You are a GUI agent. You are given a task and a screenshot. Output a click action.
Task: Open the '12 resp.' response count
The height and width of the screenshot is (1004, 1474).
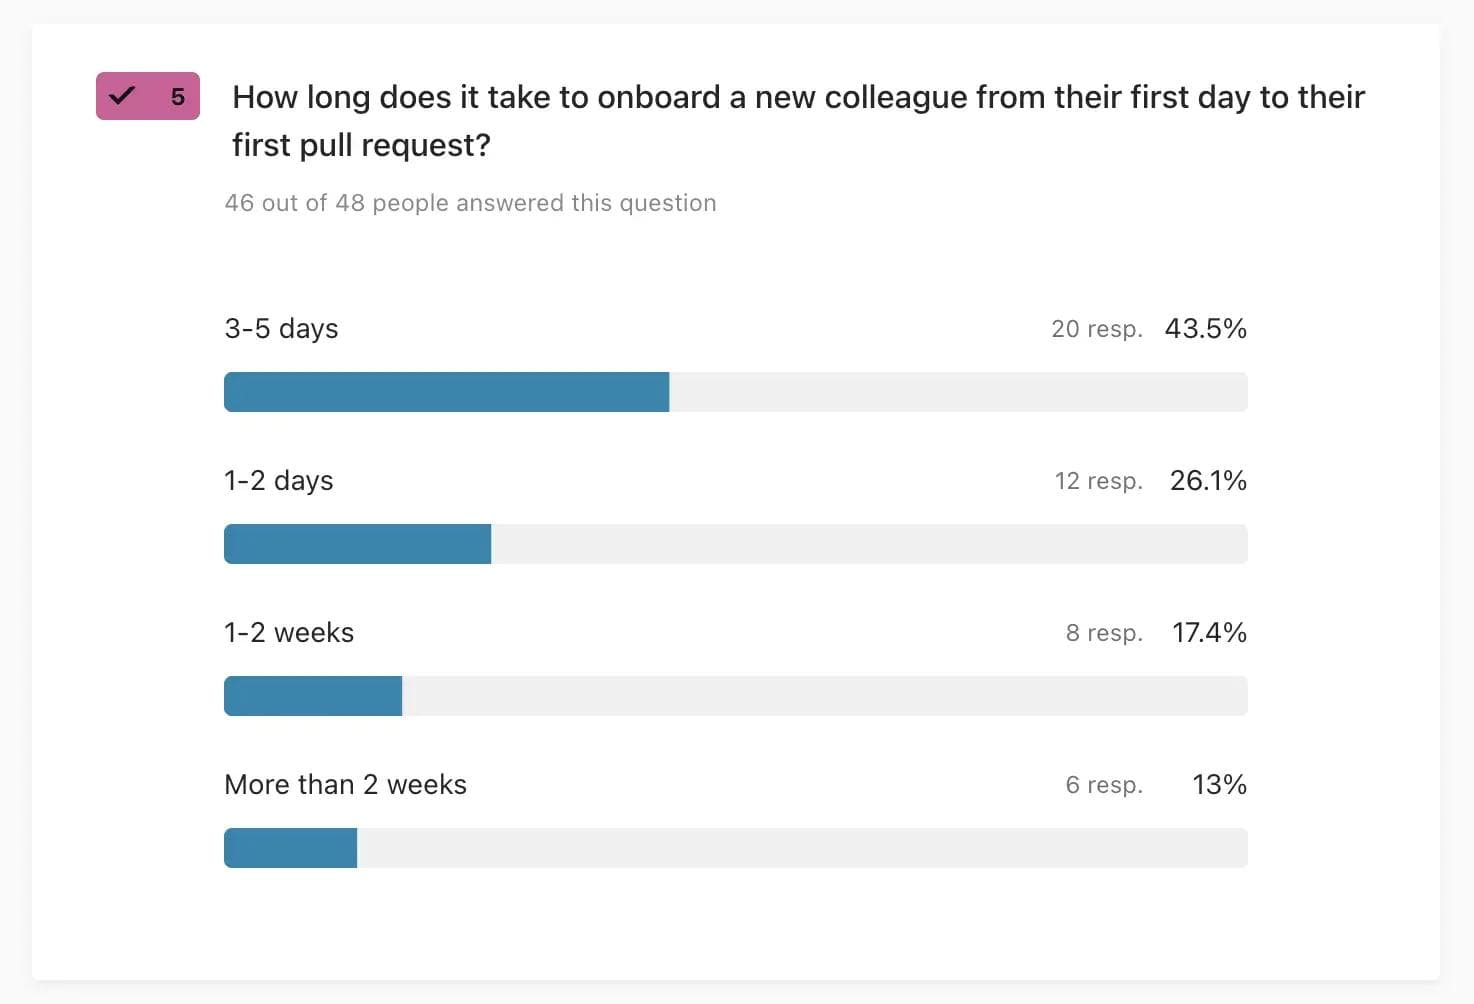coord(1098,481)
